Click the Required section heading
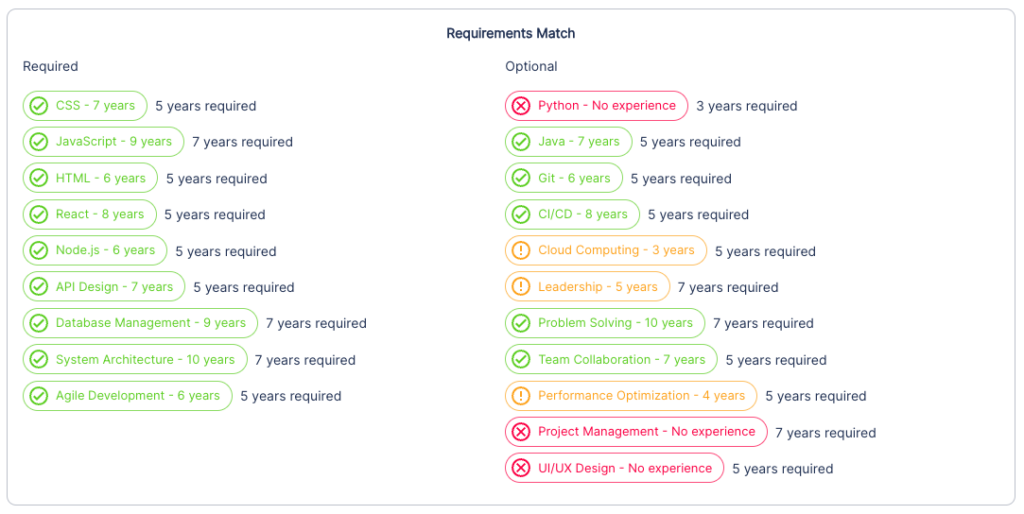The width and height of the screenshot is (1024, 514). pos(50,67)
